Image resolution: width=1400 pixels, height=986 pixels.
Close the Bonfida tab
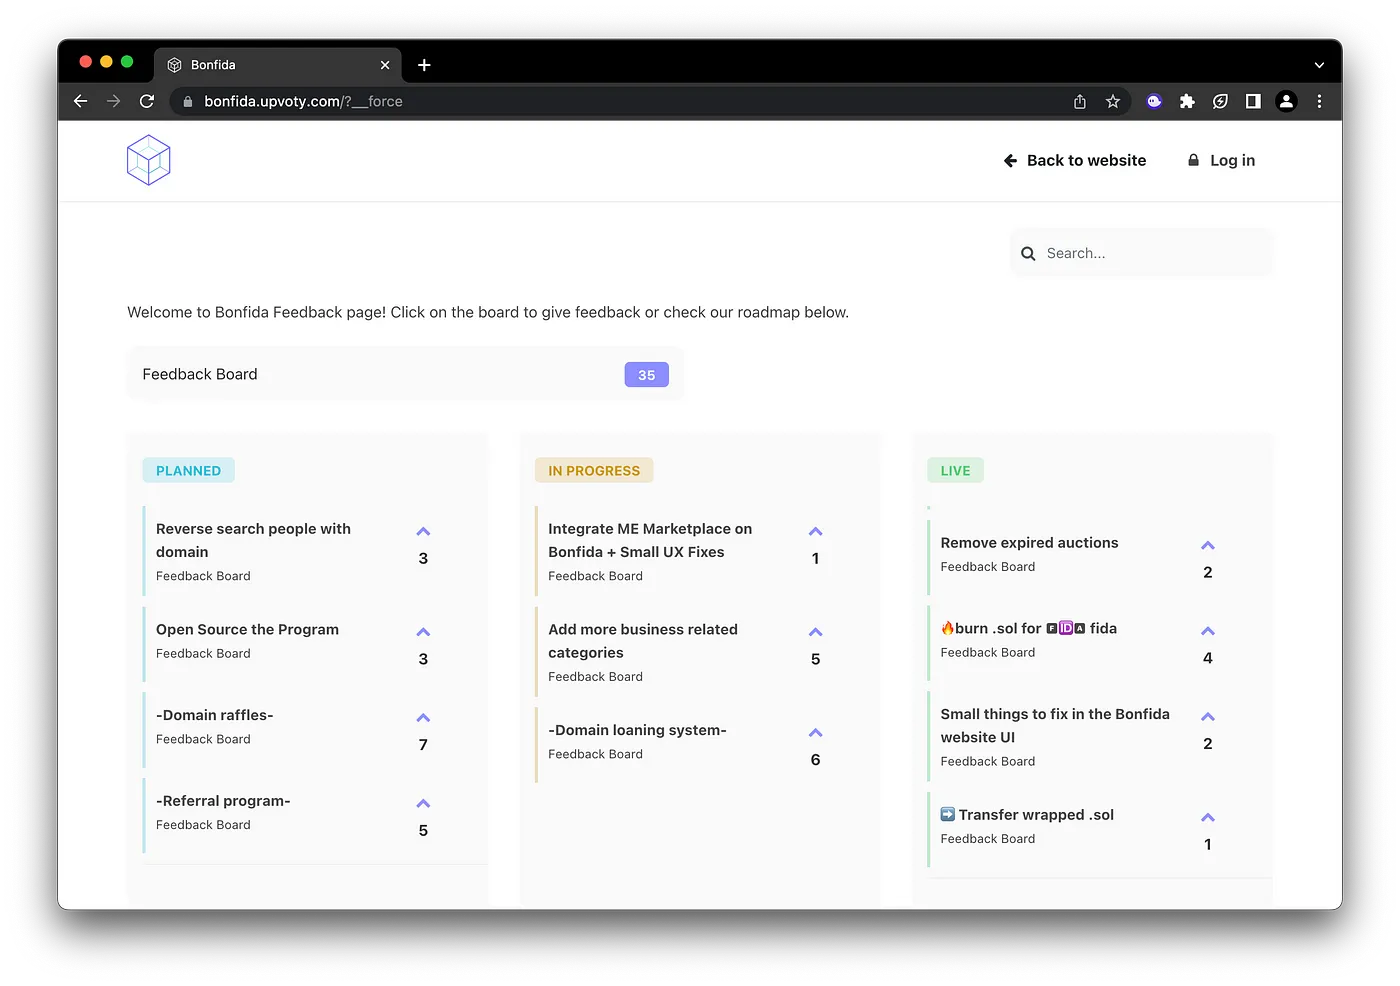[385, 65]
